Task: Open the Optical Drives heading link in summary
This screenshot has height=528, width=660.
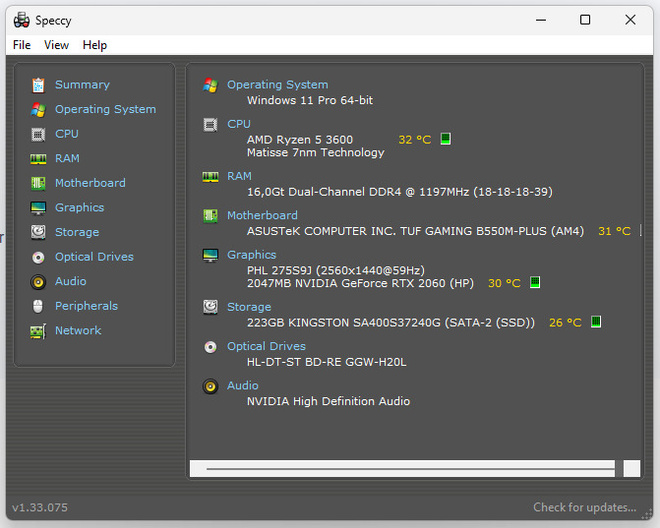Action: 266,346
